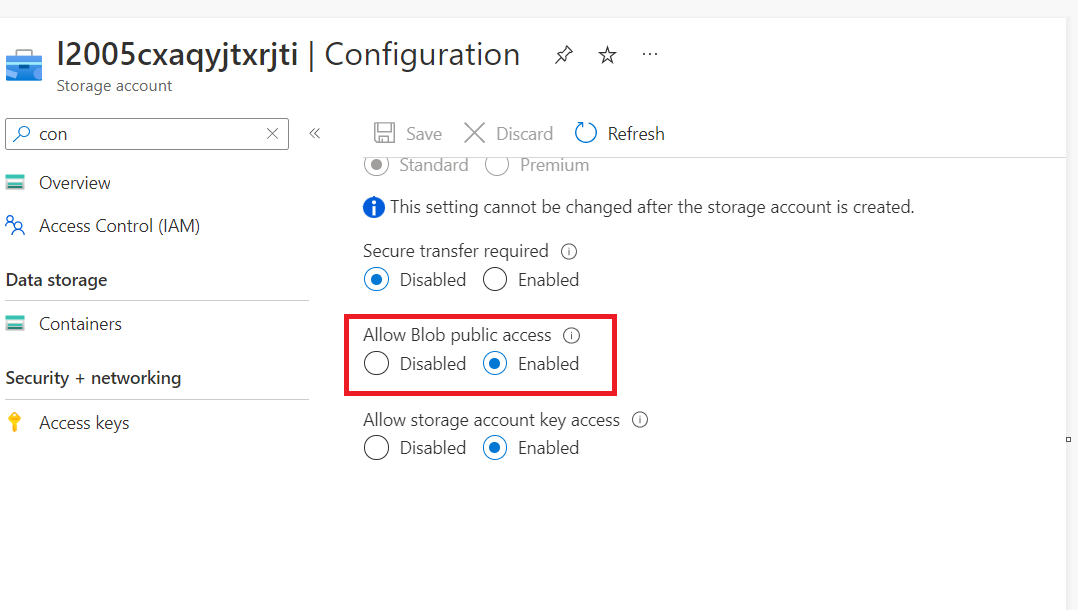Viewport: 1078px width, 610px height.
Task: Show info for storage account key access
Action: (640, 420)
